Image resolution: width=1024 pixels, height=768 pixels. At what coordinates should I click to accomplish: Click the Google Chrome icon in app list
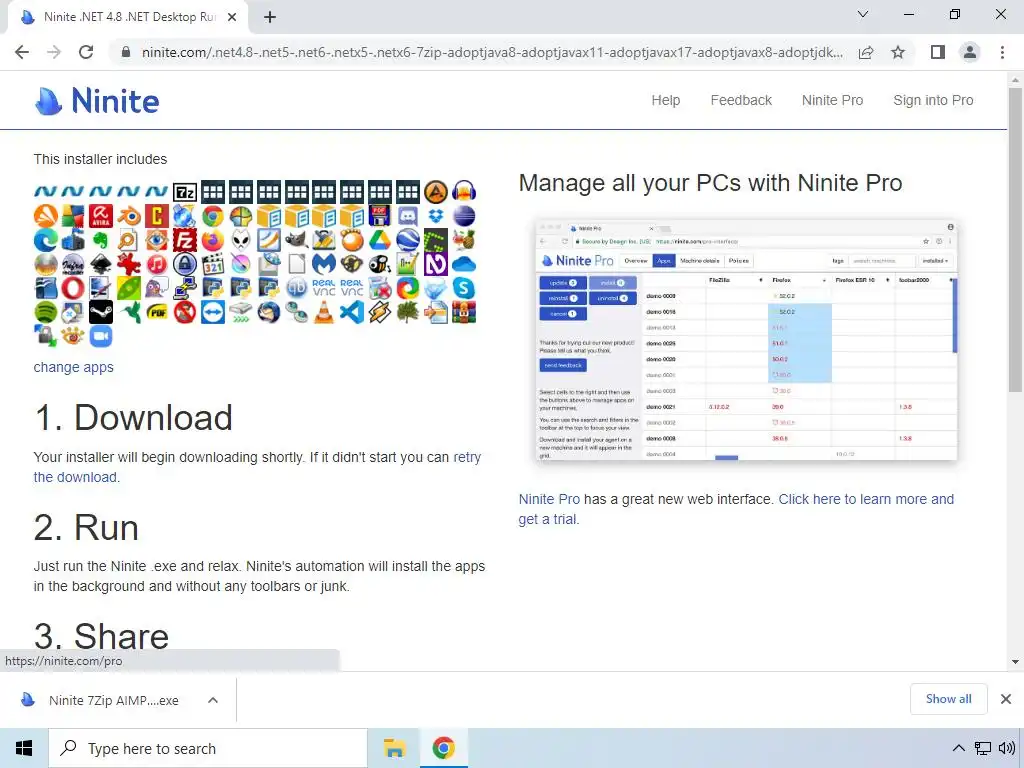pos(213,216)
